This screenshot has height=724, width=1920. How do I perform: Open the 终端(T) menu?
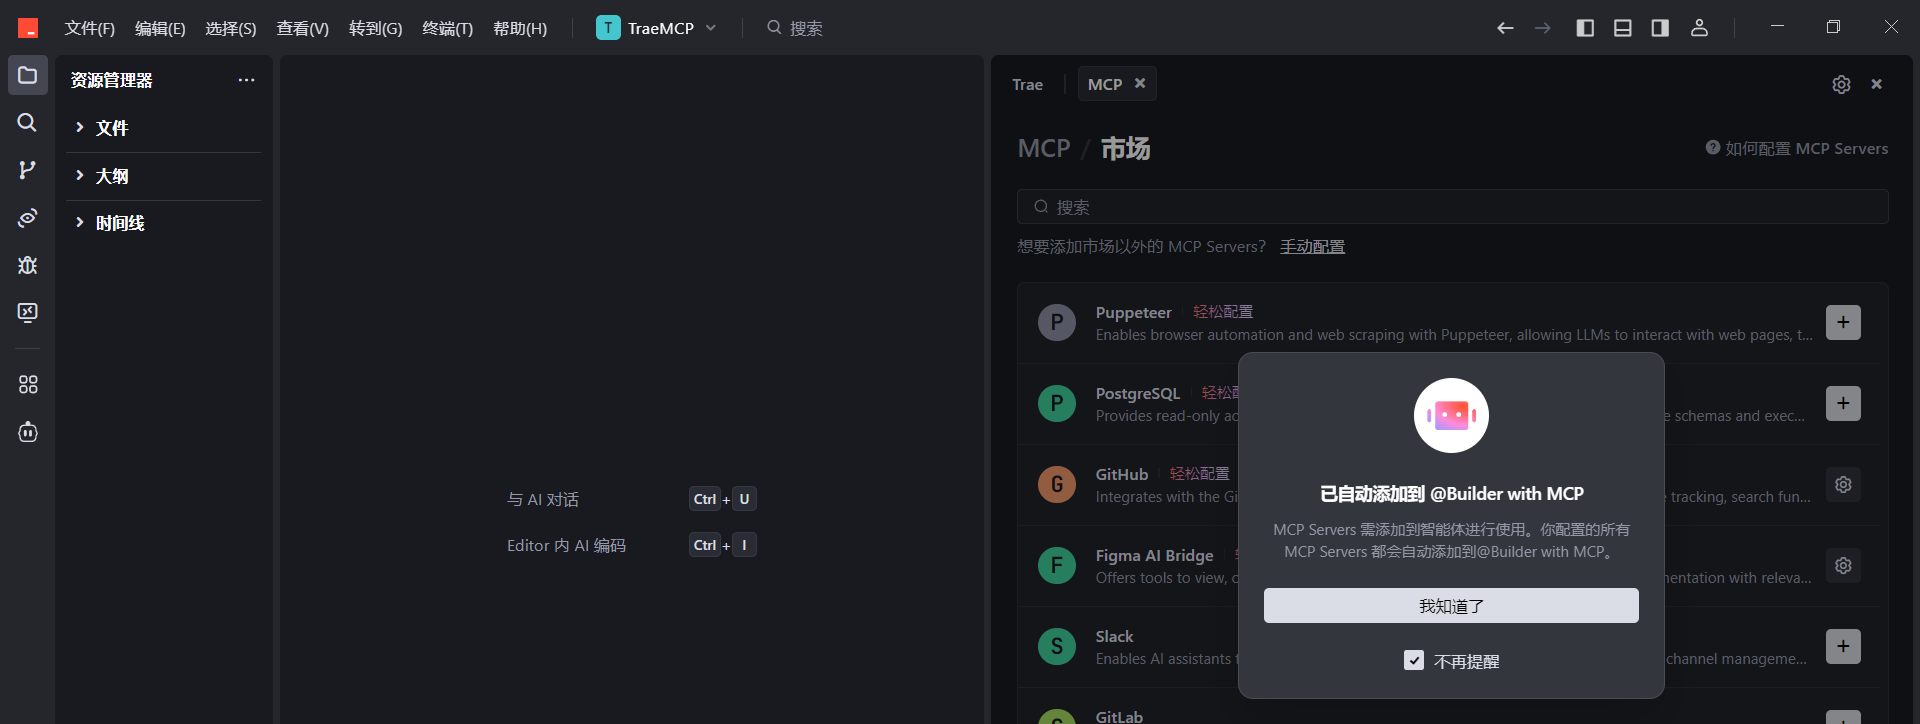pyautogui.click(x=448, y=28)
